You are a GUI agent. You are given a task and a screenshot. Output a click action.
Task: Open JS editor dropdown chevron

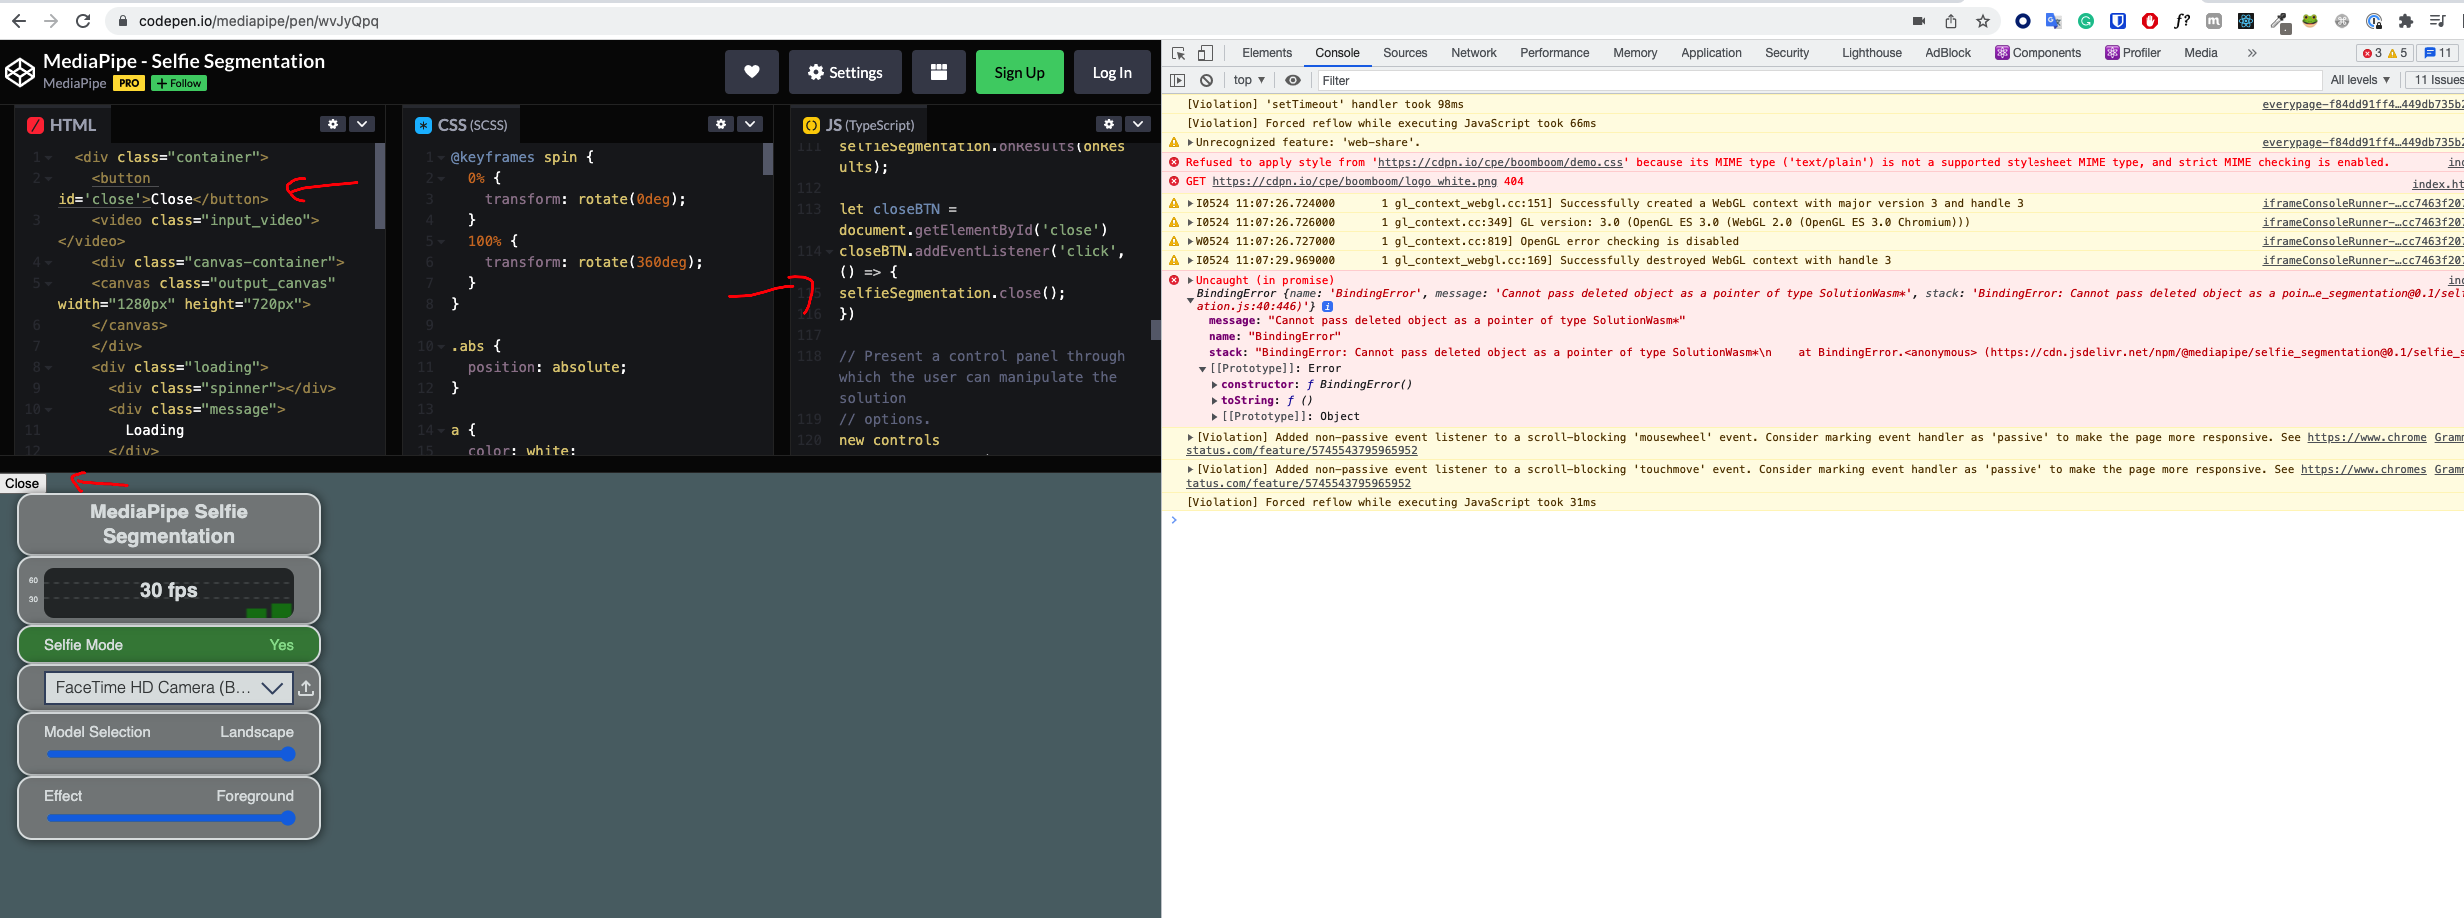click(x=1138, y=124)
